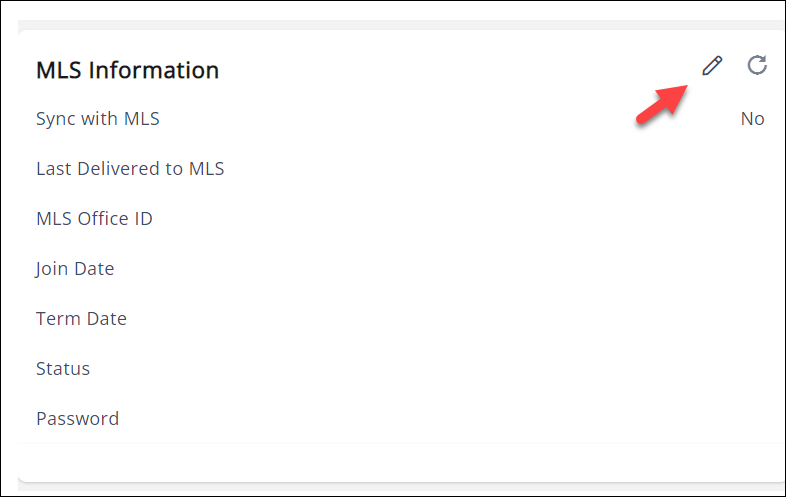Image resolution: width=786 pixels, height=497 pixels.
Task: Click the Sync with MLS label
Action: [98, 119]
